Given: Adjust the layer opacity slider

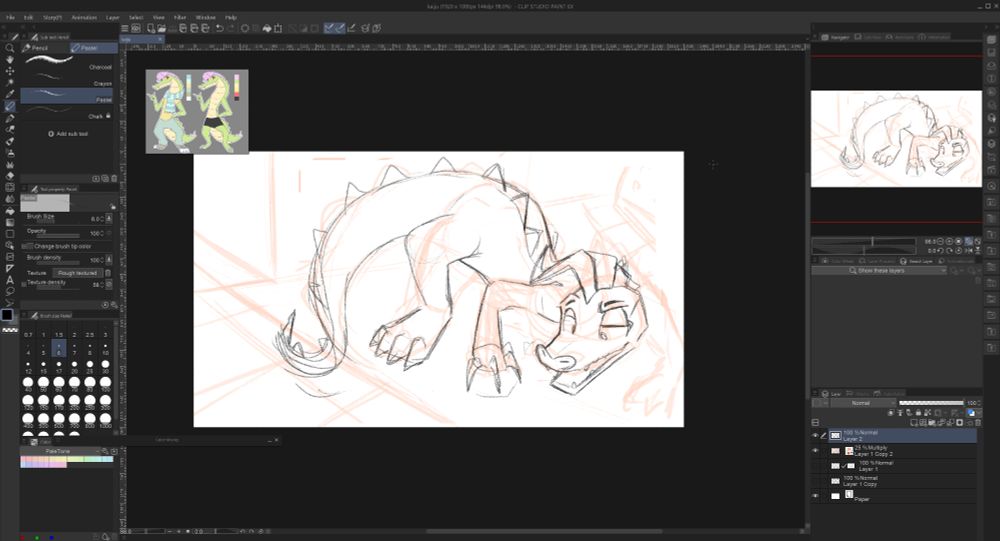Looking at the screenshot, I should 930,403.
